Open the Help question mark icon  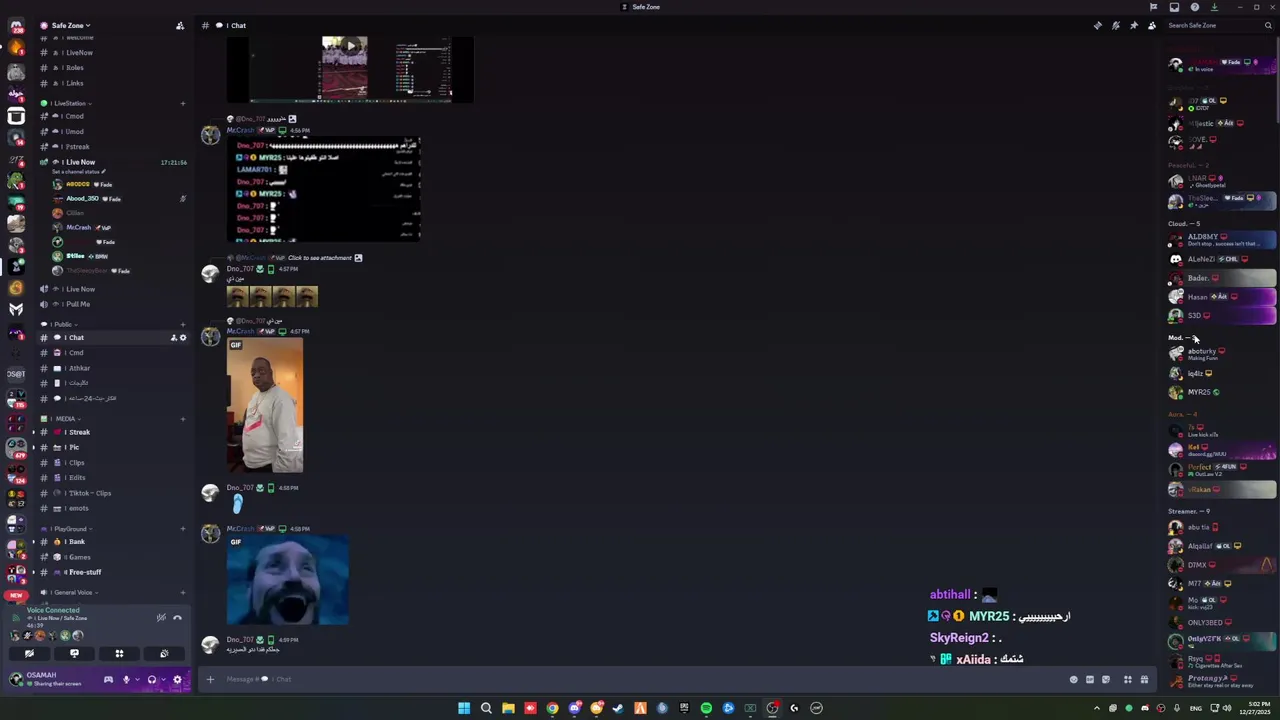[x=1195, y=7]
